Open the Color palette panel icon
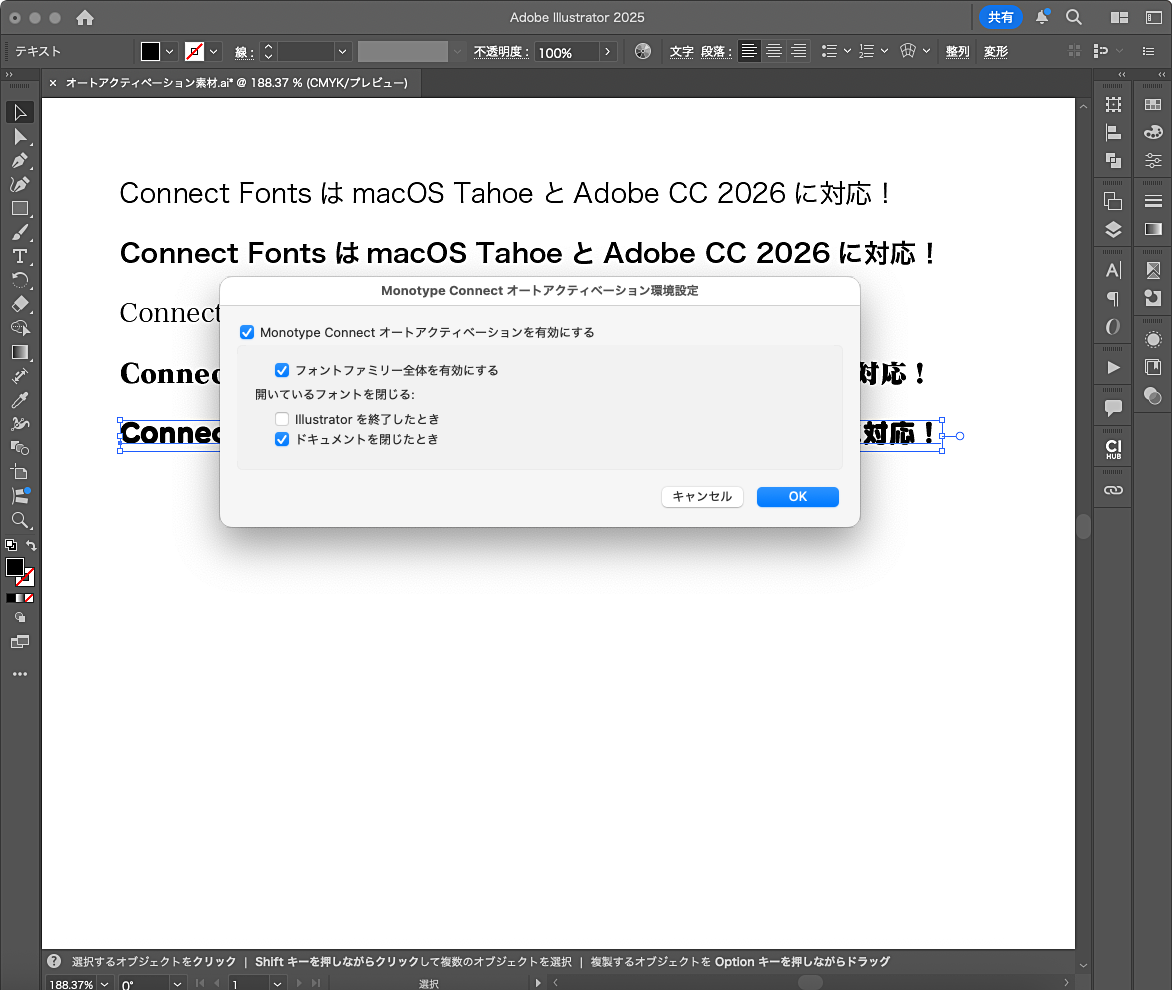Screen dimensions: 1172x990 point(1153,132)
